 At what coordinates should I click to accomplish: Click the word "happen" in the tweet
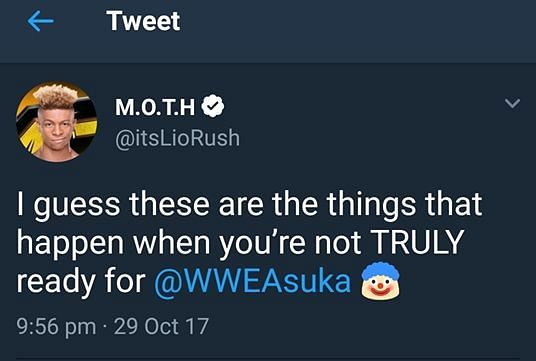70,244
